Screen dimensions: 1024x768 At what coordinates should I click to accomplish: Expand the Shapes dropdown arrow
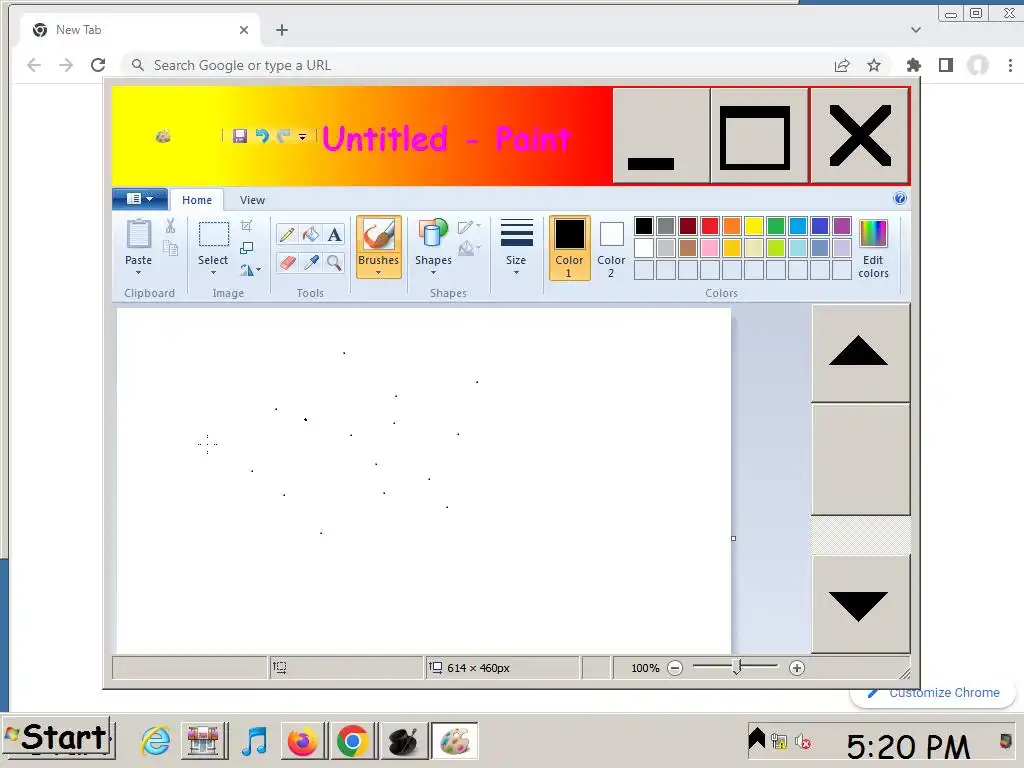(x=433, y=272)
